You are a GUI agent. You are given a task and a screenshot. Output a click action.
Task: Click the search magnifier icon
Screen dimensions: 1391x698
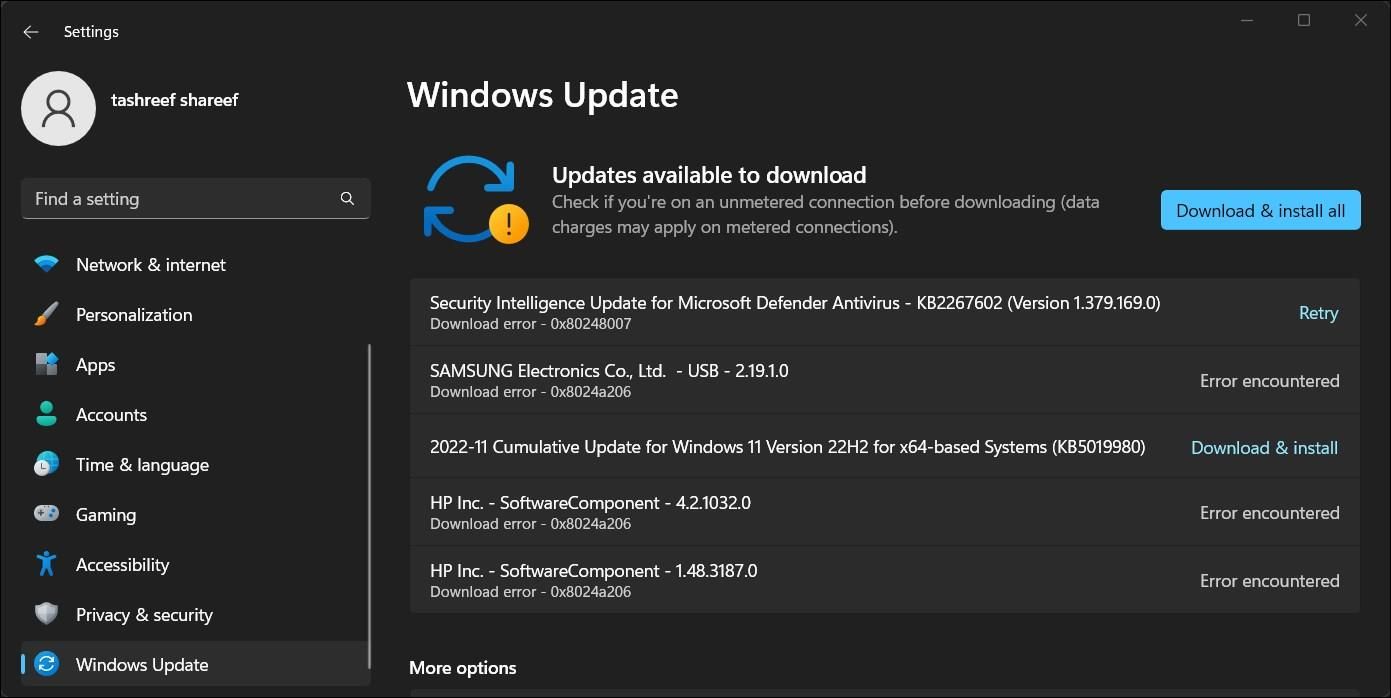click(347, 199)
